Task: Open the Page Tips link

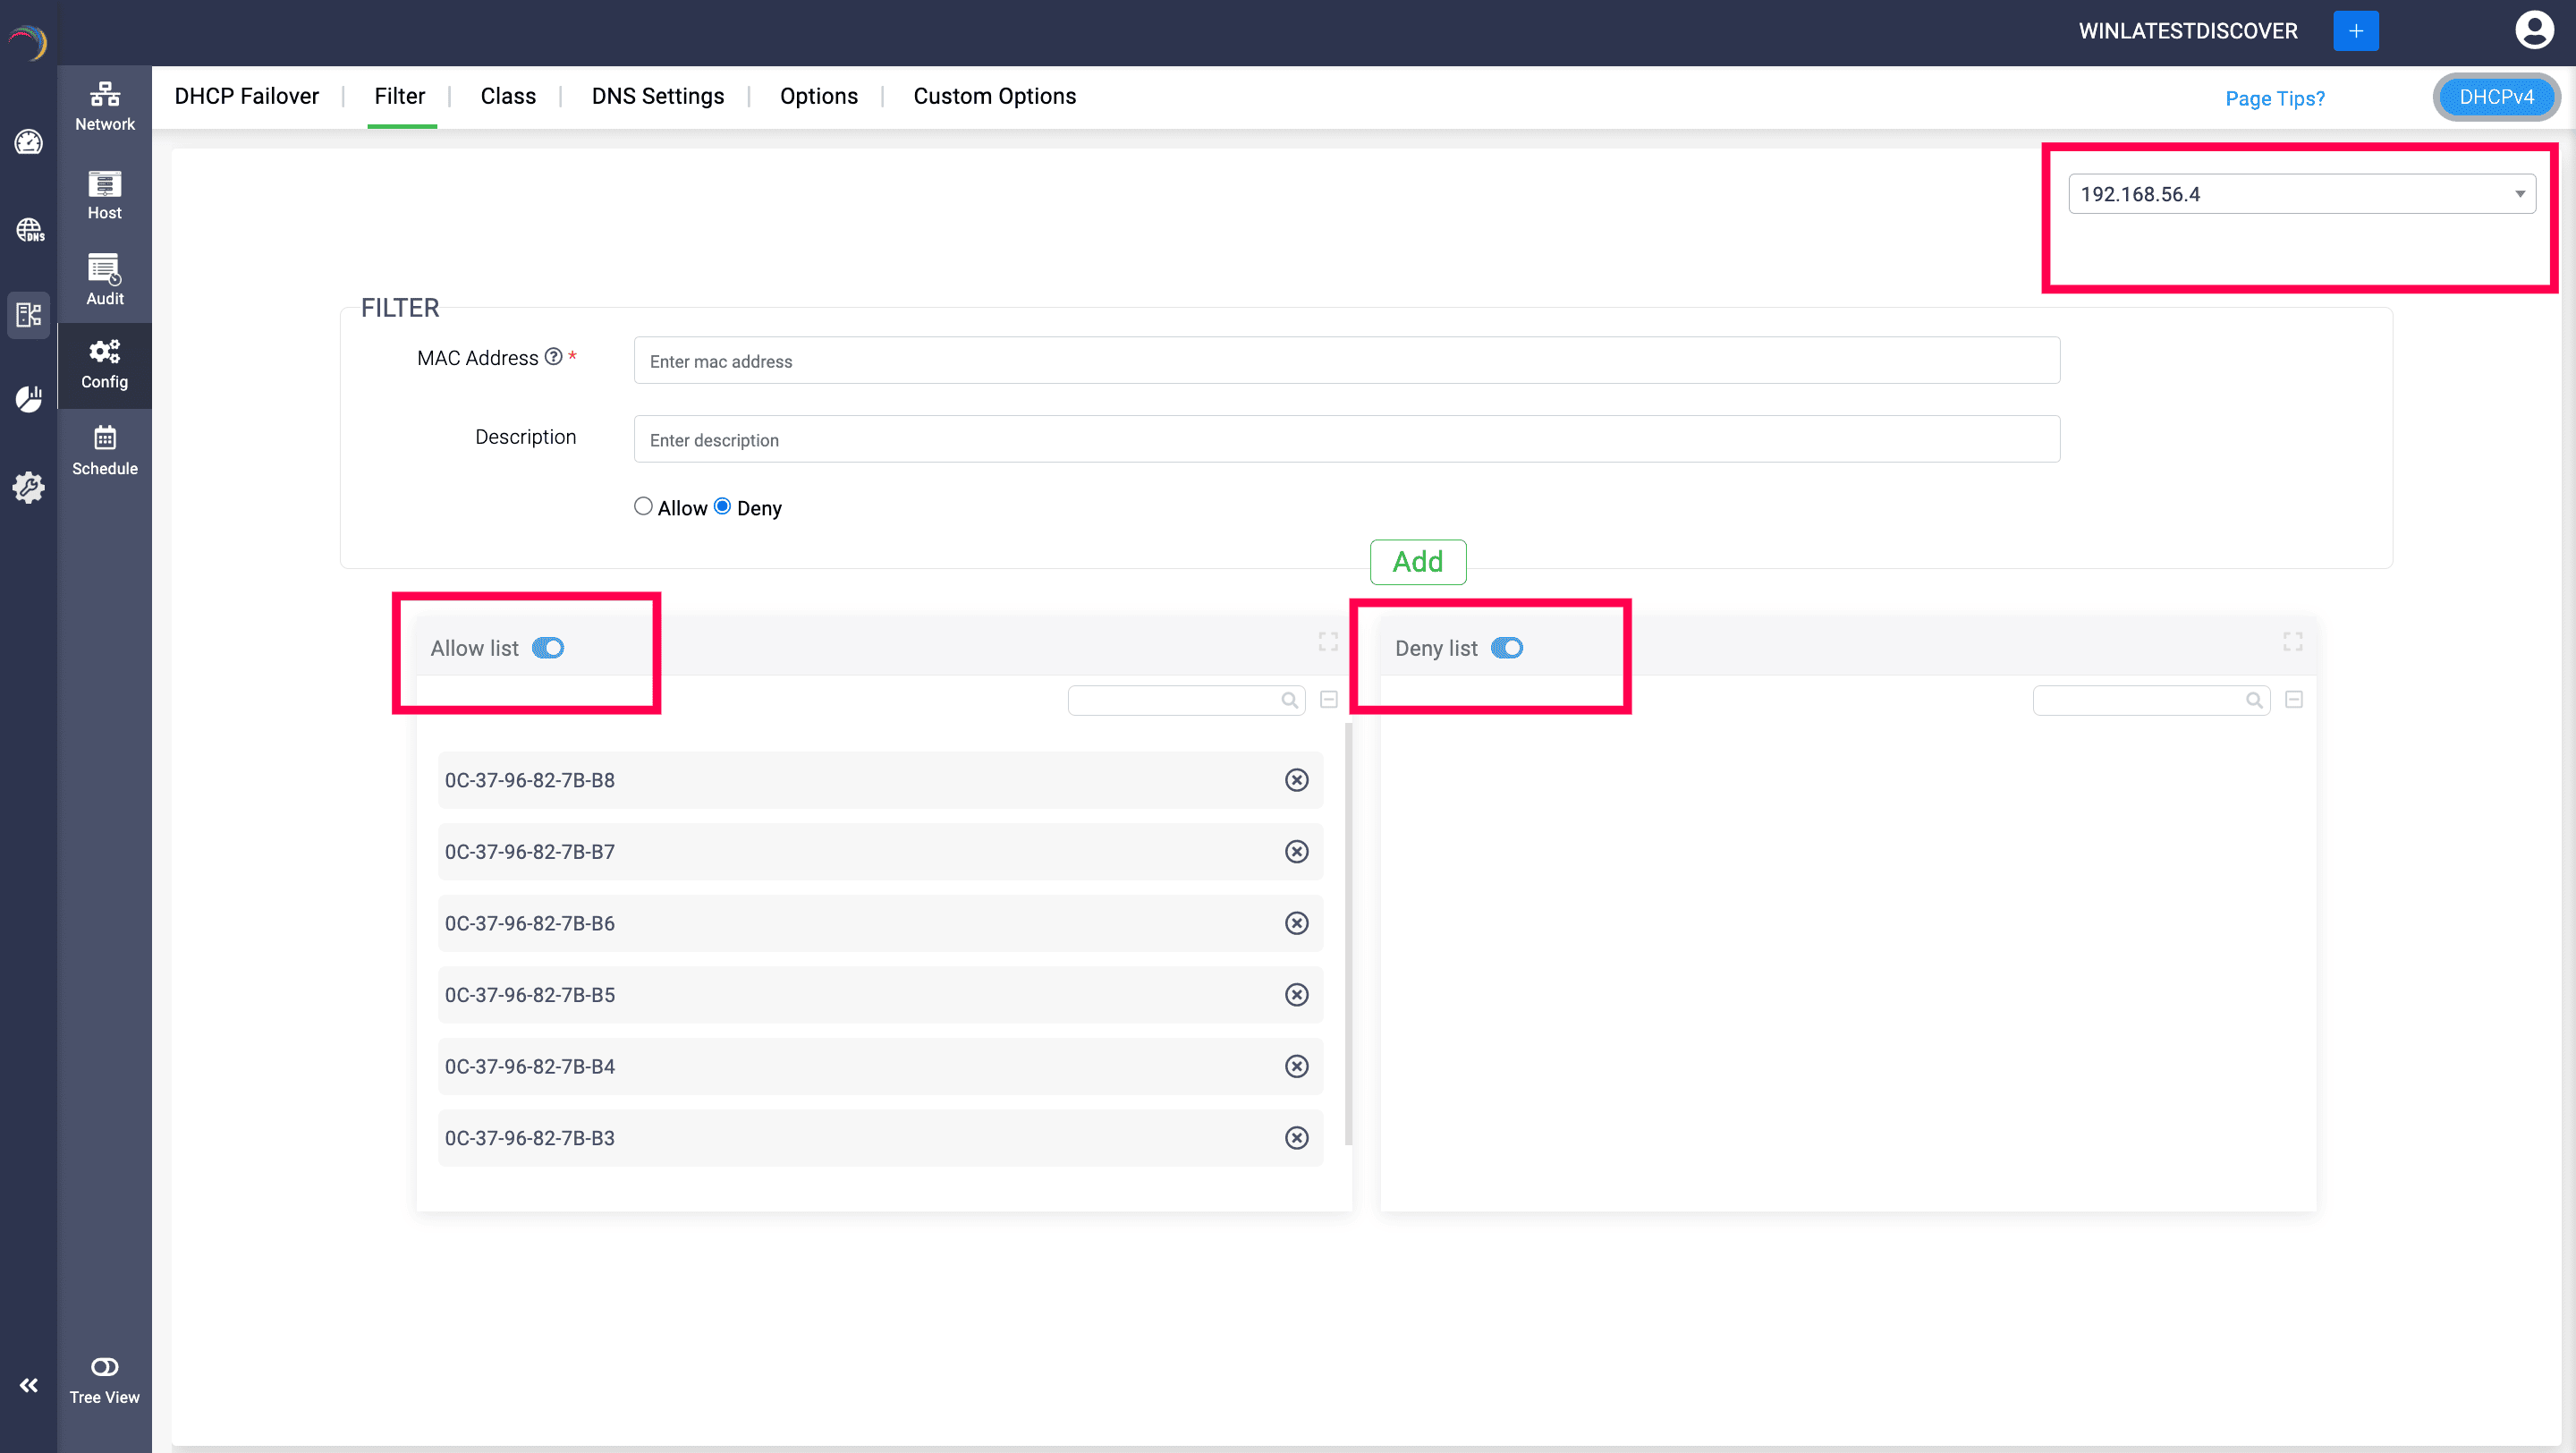Action: tap(2274, 98)
